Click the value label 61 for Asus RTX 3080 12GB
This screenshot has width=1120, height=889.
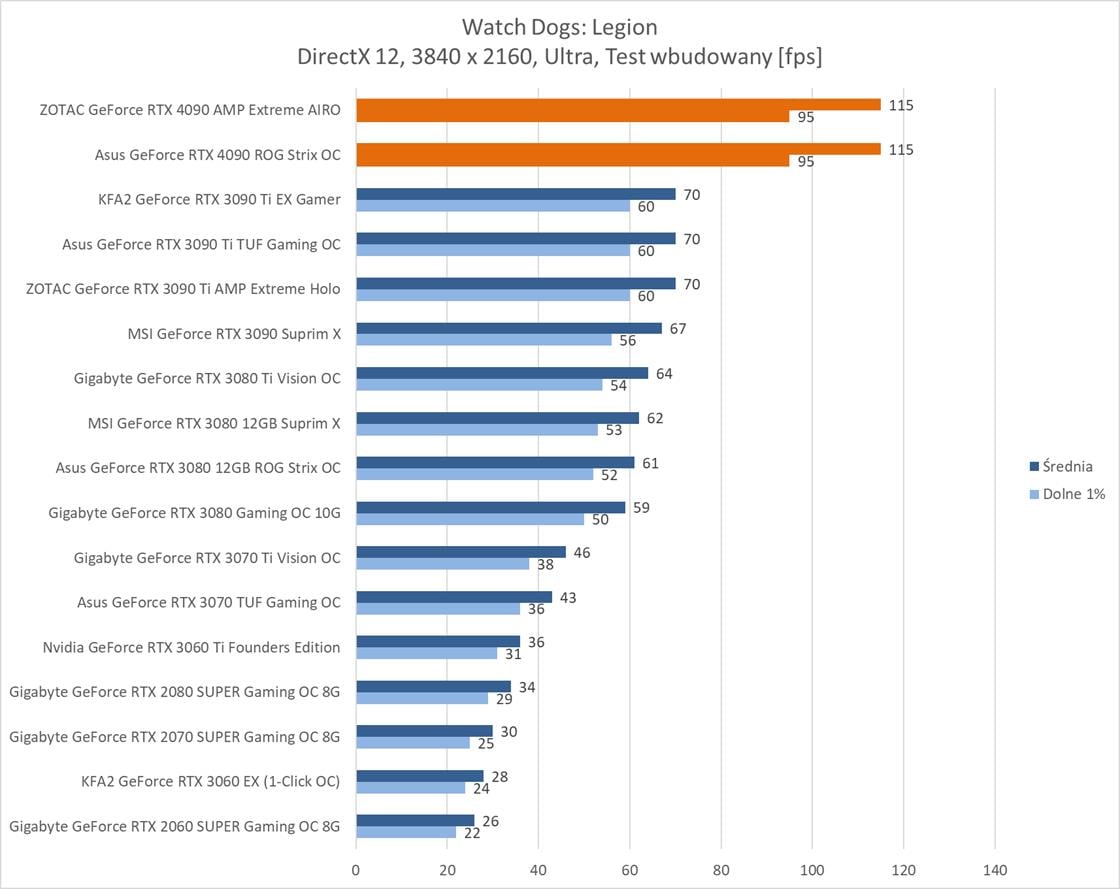coord(650,463)
